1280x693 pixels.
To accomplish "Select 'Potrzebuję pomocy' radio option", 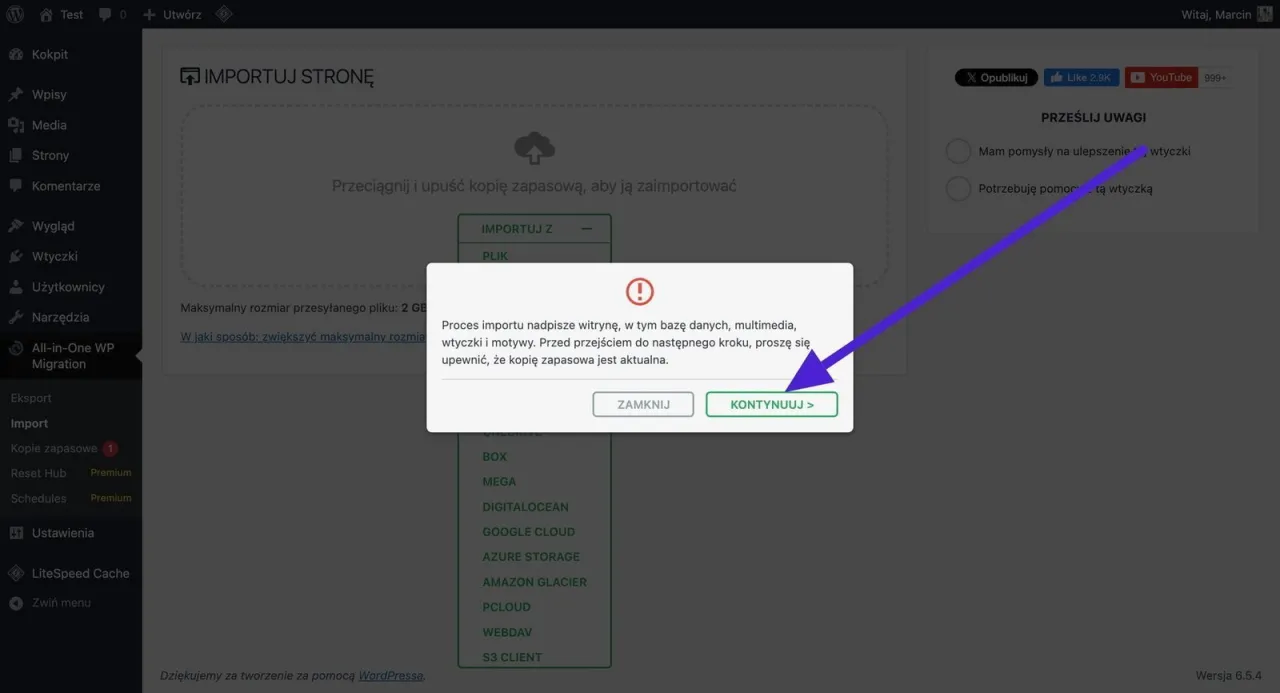I will point(958,188).
